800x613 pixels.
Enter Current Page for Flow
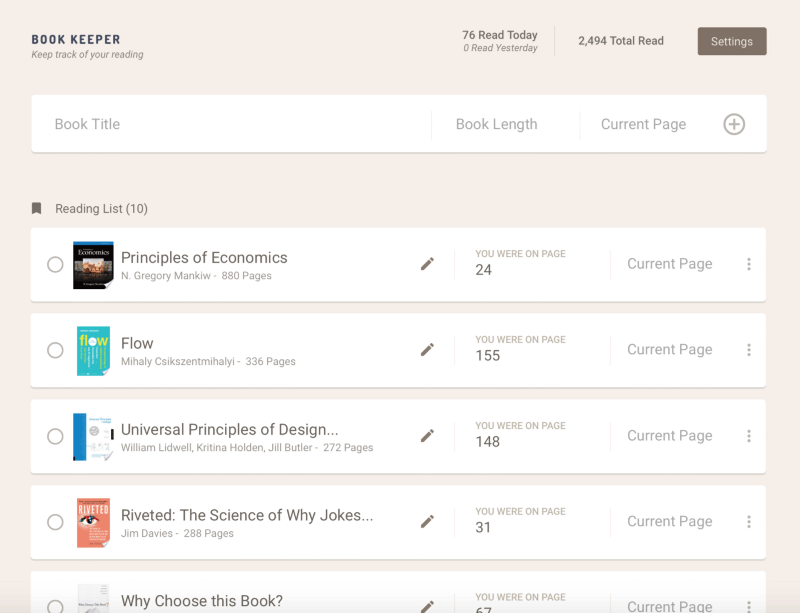pyautogui.click(x=669, y=350)
